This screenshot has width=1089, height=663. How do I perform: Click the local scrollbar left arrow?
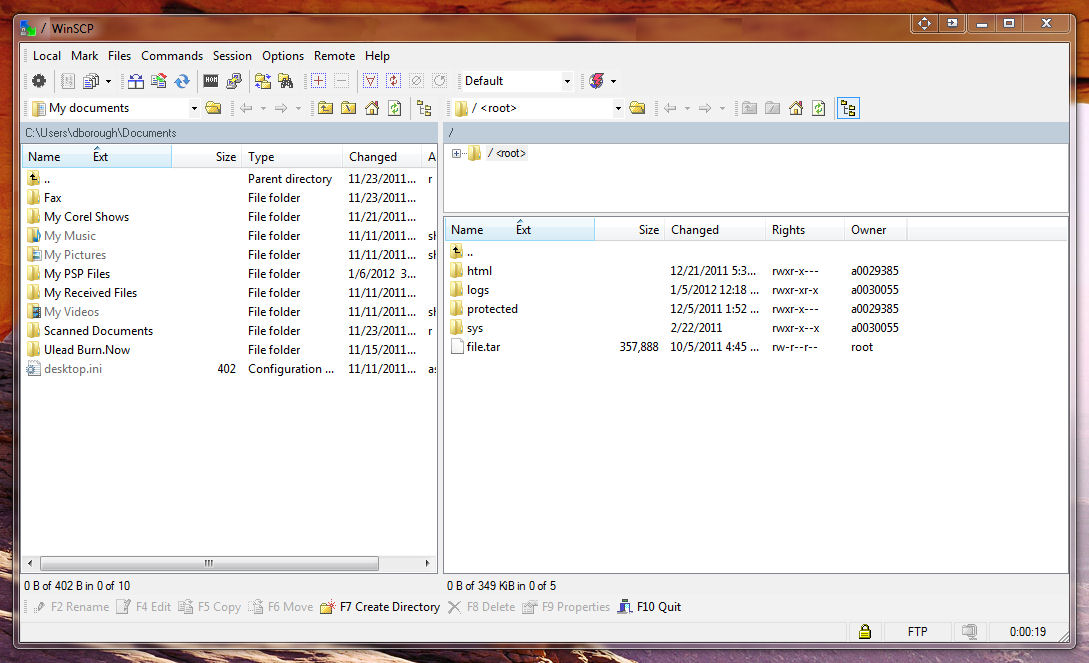30,563
